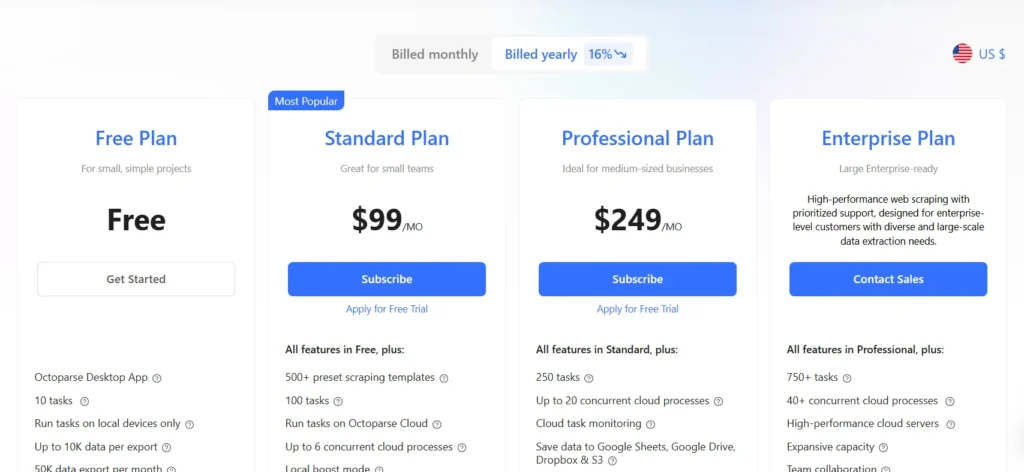Click help icon next to Expansive capacity
1024x472 pixels.
883,448
